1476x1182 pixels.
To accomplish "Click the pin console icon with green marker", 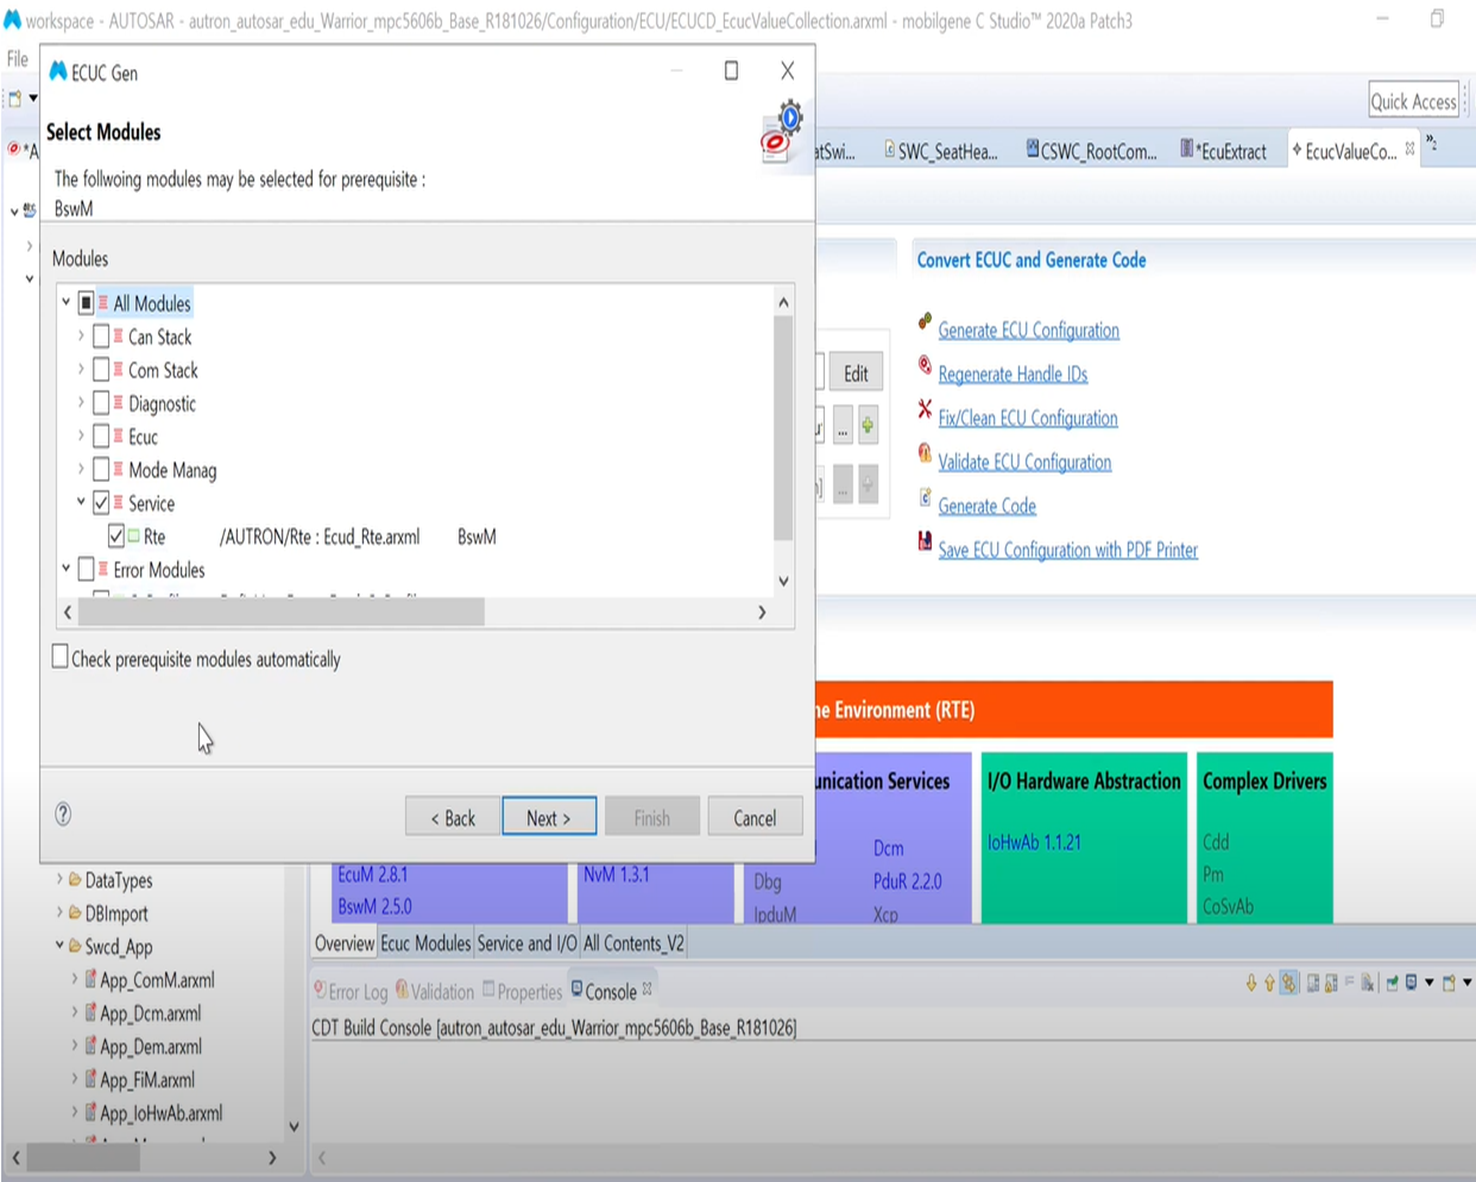I will tap(1392, 983).
